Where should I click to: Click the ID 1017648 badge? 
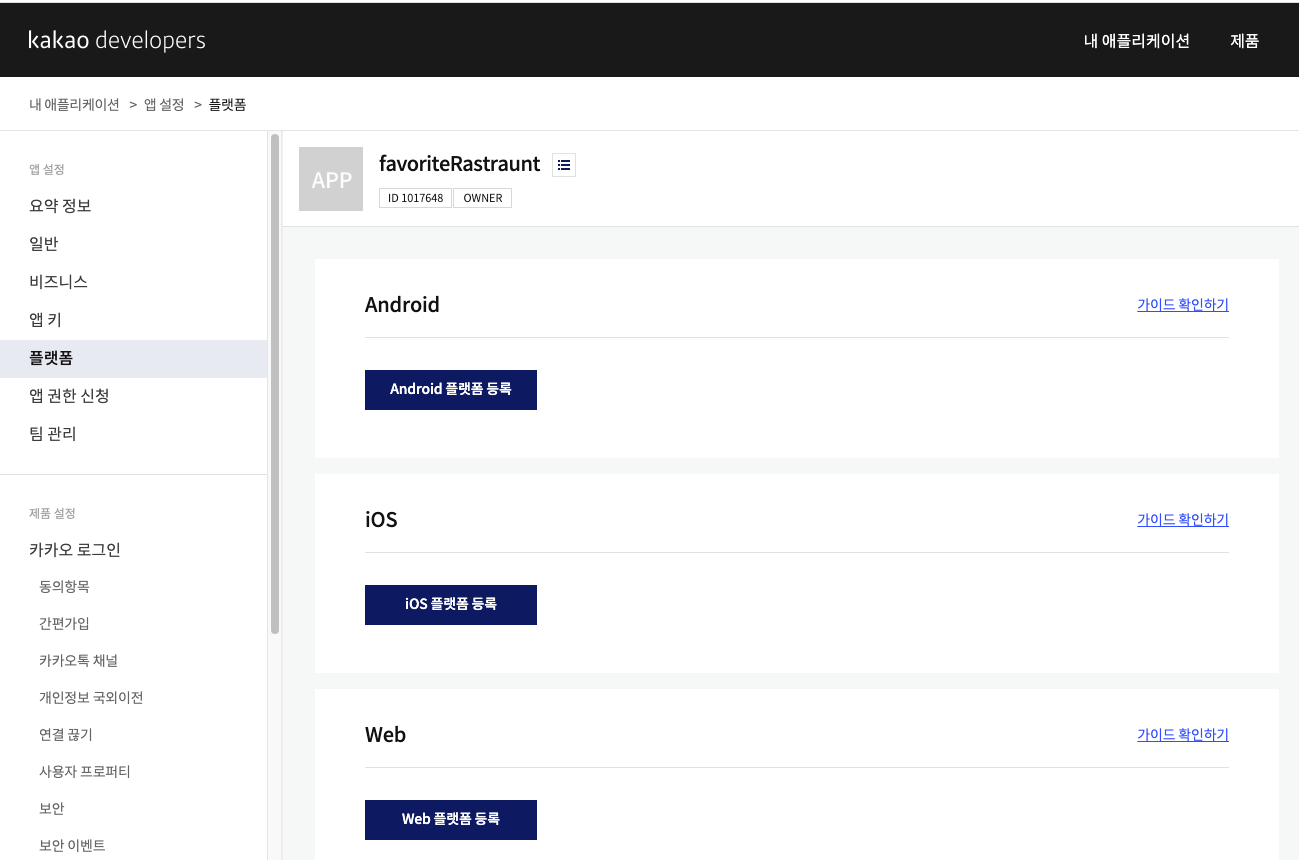(x=415, y=198)
